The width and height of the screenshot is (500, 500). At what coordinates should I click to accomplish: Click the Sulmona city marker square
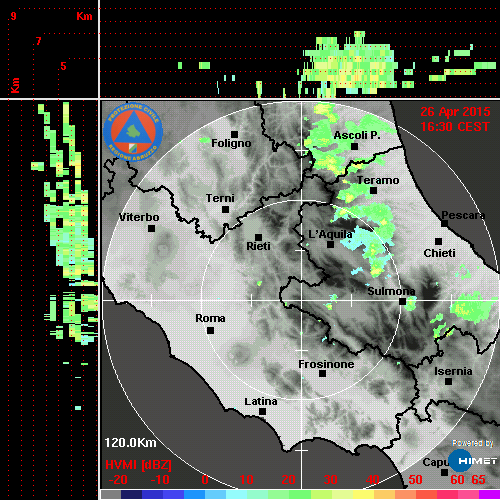(x=403, y=302)
